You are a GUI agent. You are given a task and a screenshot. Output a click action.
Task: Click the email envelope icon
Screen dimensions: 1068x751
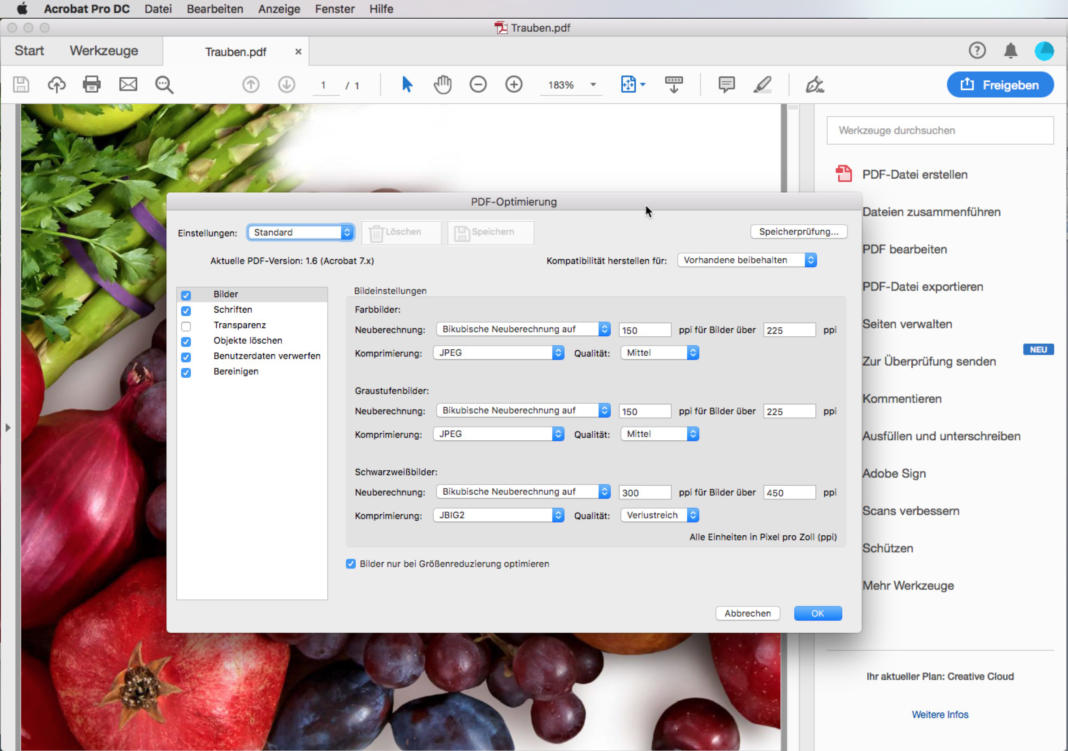pyautogui.click(x=128, y=85)
